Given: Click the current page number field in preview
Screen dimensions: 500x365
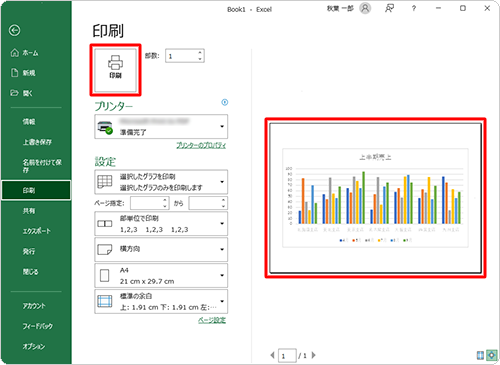Looking at the screenshot, I should pos(287,356).
